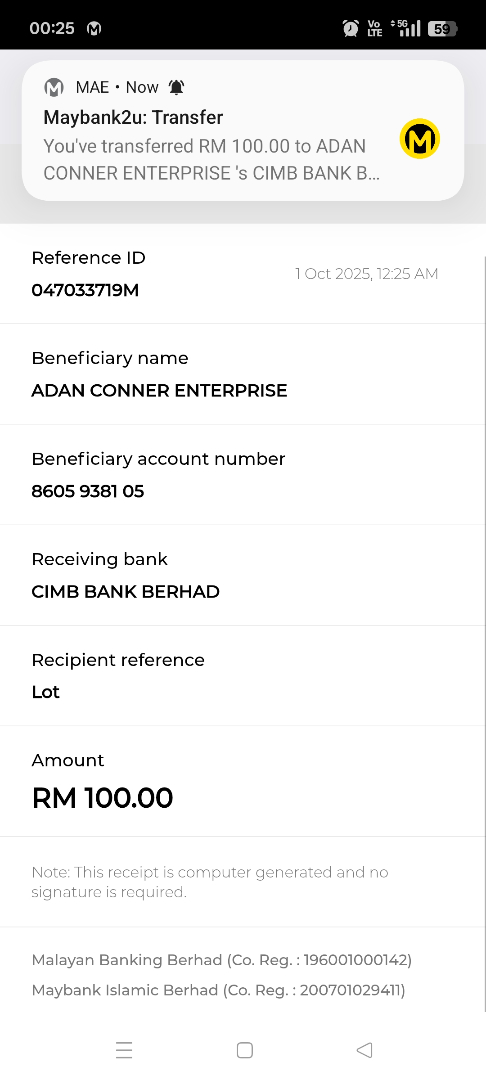Tap beneficiary name ADAN CONNER ENTERPRISE
The height and width of the screenshot is (1080, 486).
point(159,391)
